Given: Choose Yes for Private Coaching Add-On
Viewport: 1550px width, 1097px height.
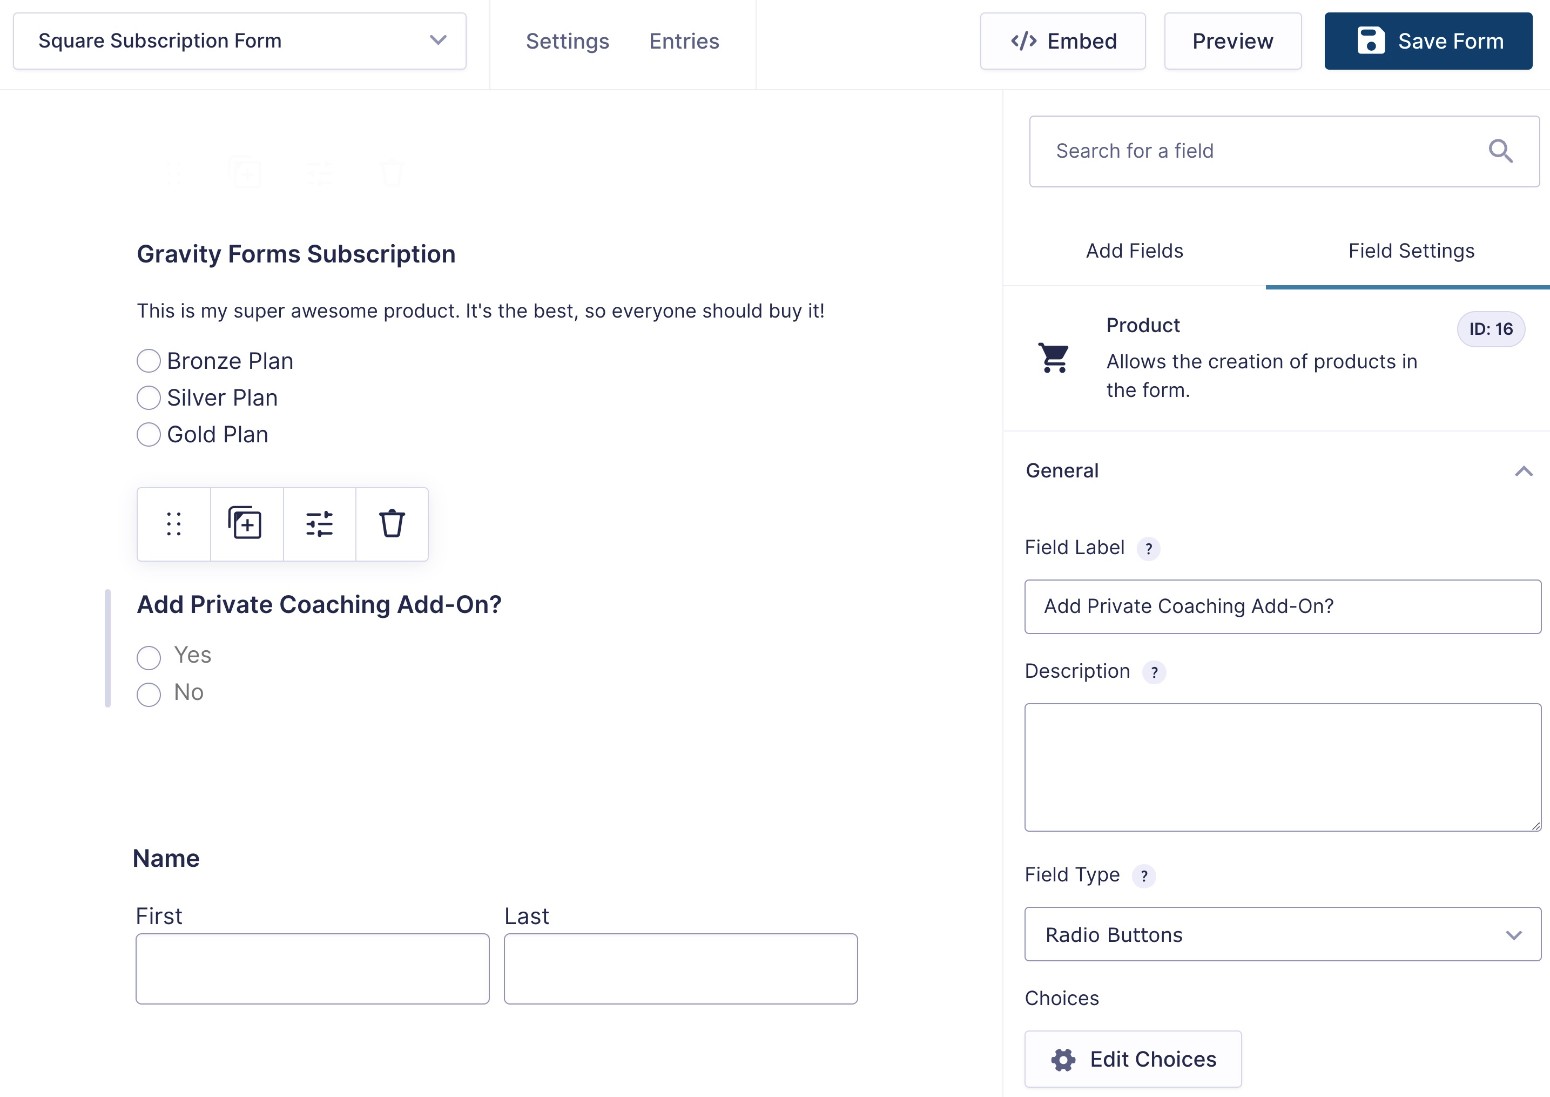Looking at the screenshot, I should pos(149,657).
